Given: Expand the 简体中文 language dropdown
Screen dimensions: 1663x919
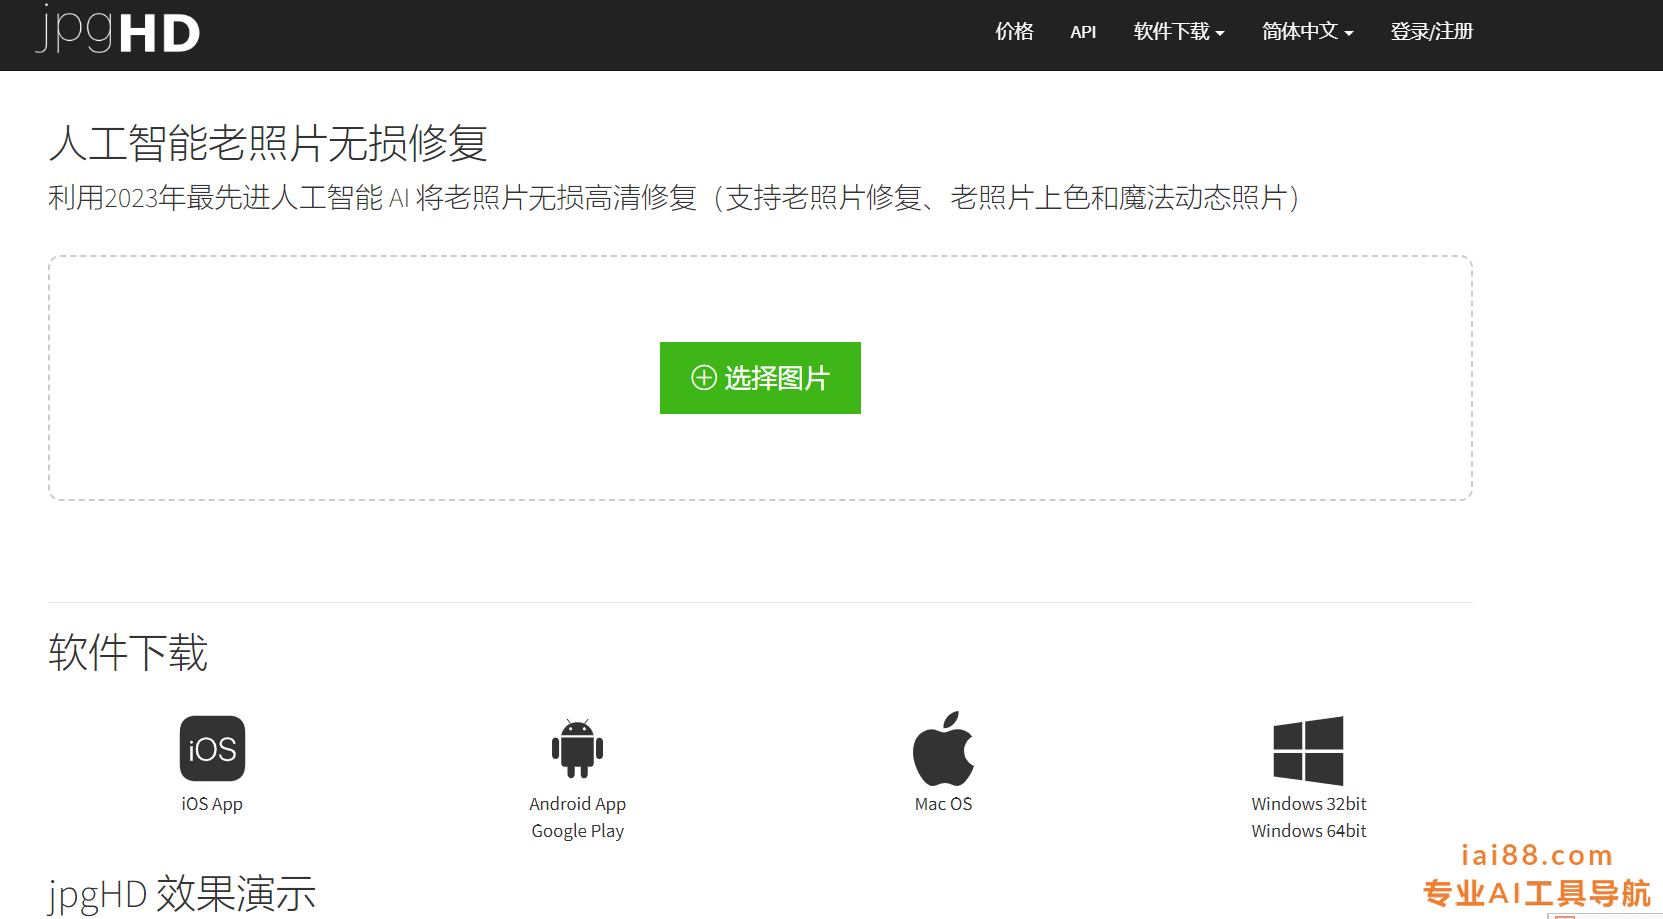Looking at the screenshot, I should pyautogui.click(x=1307, y=32).
